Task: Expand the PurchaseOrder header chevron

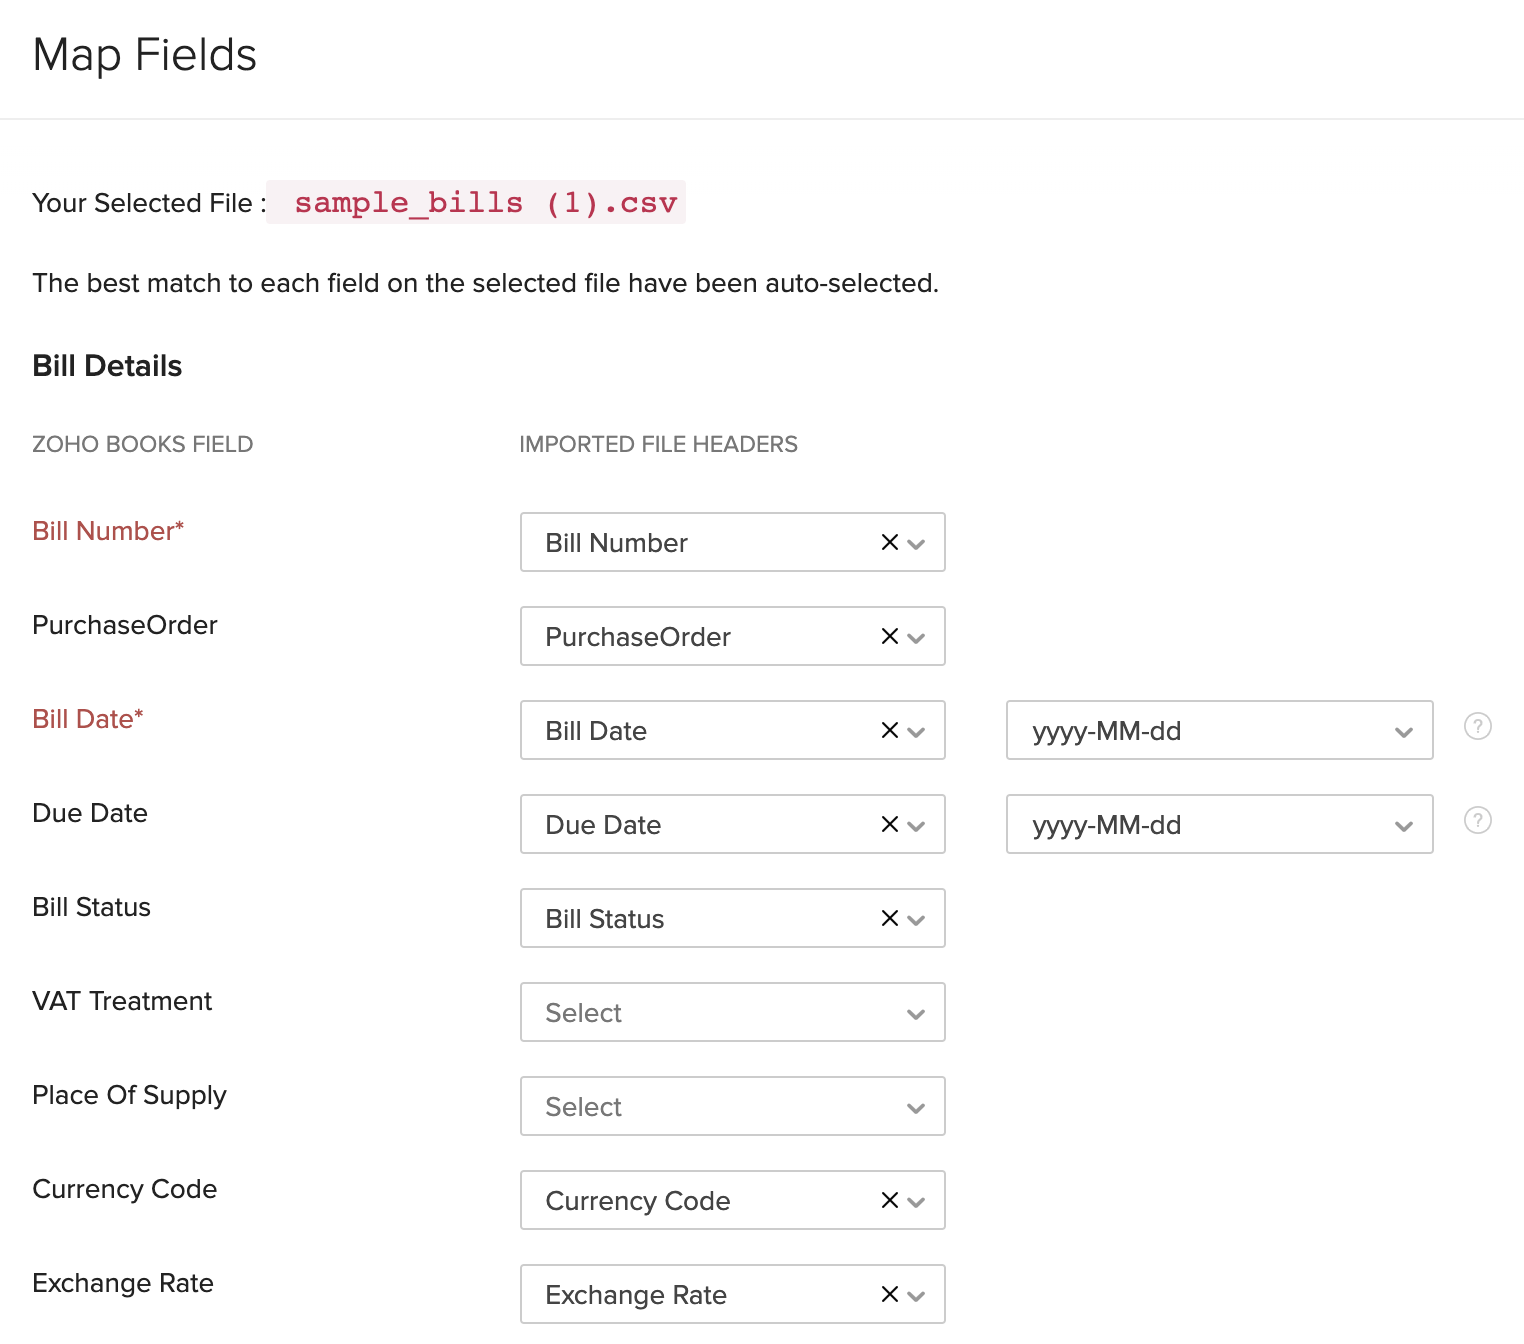Action: pyautogui.click(x=914, y=636)
